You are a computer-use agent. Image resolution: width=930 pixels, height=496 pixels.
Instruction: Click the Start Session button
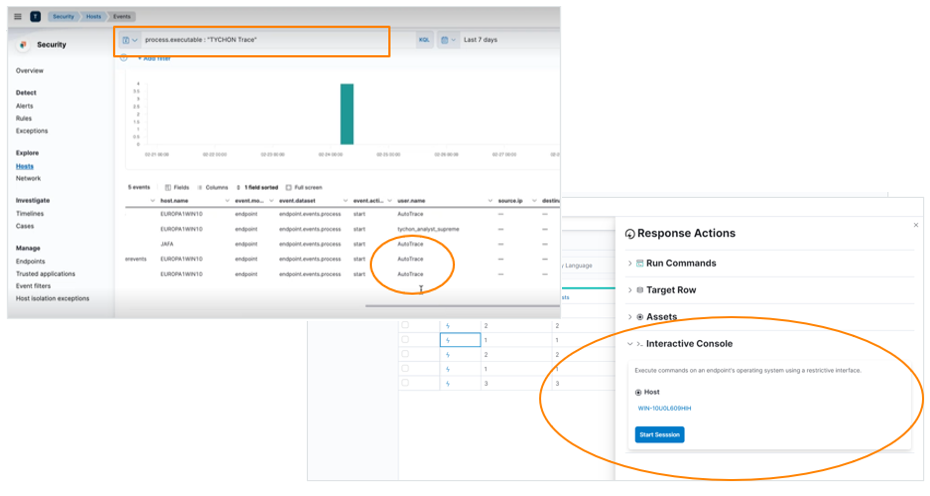[x=660, y=435]
